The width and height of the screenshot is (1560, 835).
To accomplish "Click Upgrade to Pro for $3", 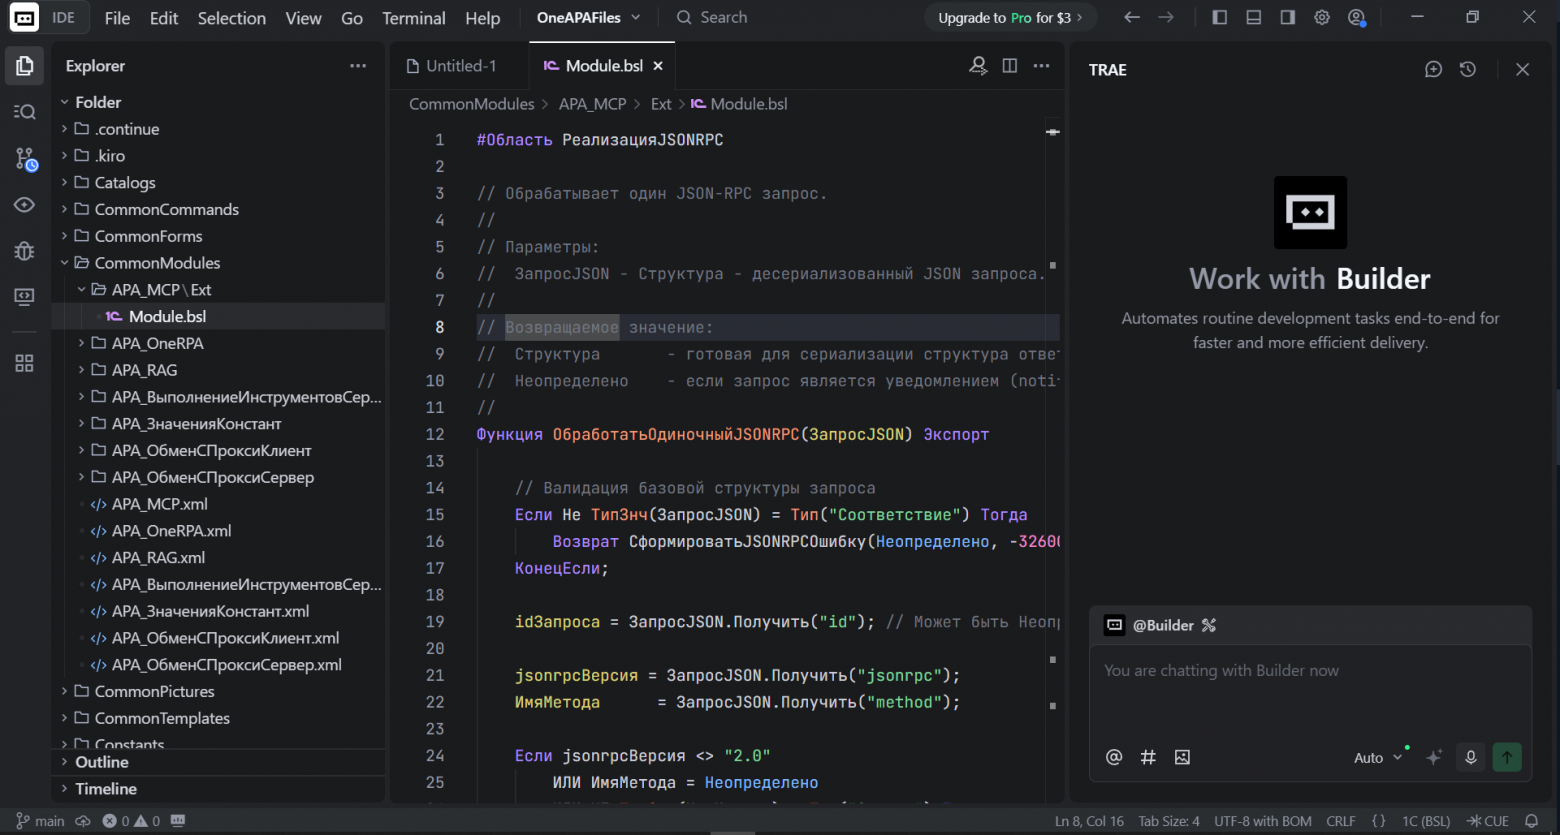I will tap(1010, 17).
